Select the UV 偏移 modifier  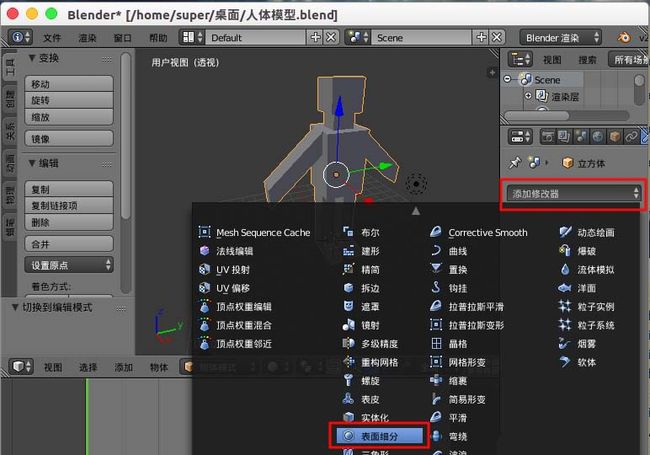(x=224, y=288)
